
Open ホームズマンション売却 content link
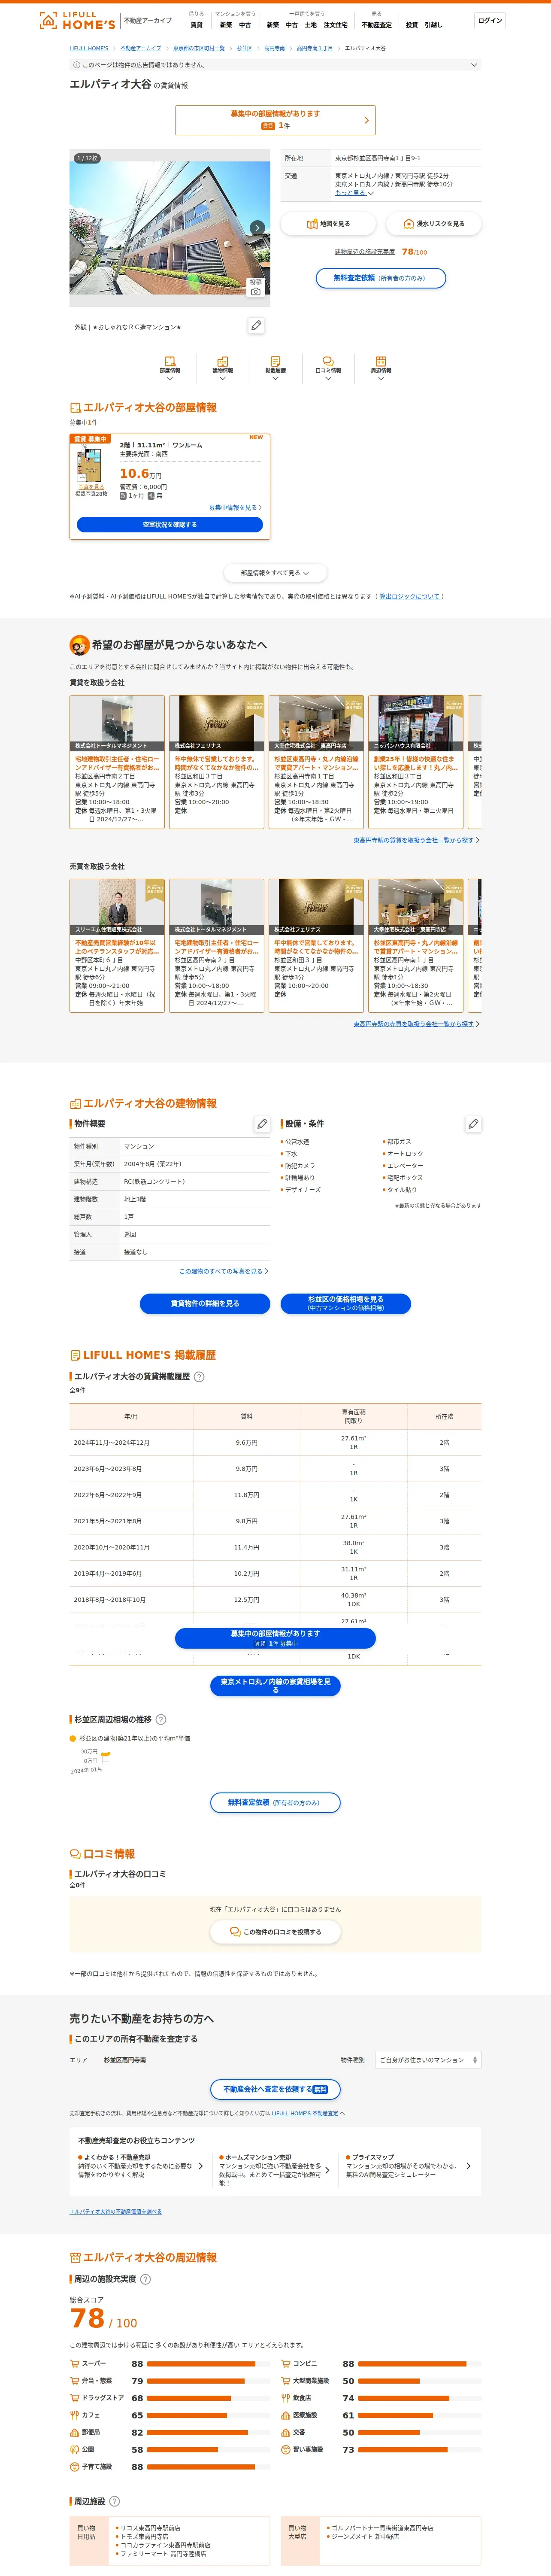[x=275, y=2170]
